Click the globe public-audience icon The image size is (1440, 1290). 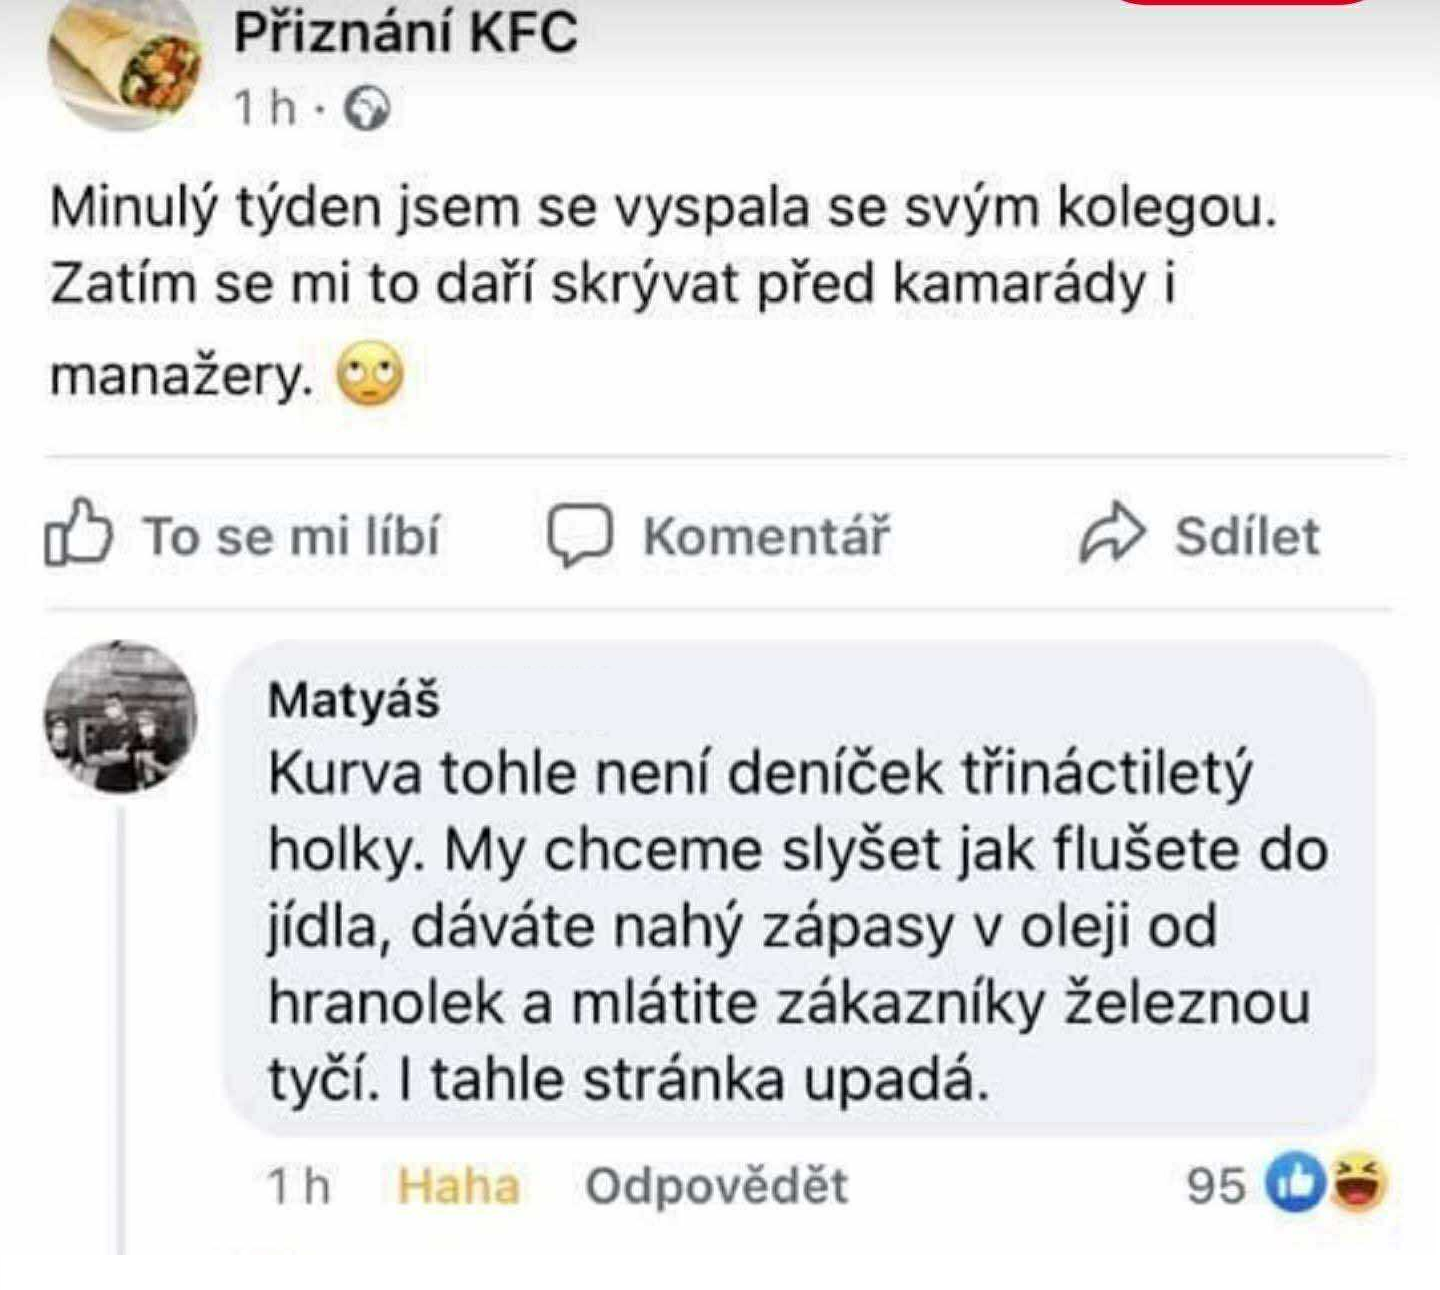click(x=366, y=108)
